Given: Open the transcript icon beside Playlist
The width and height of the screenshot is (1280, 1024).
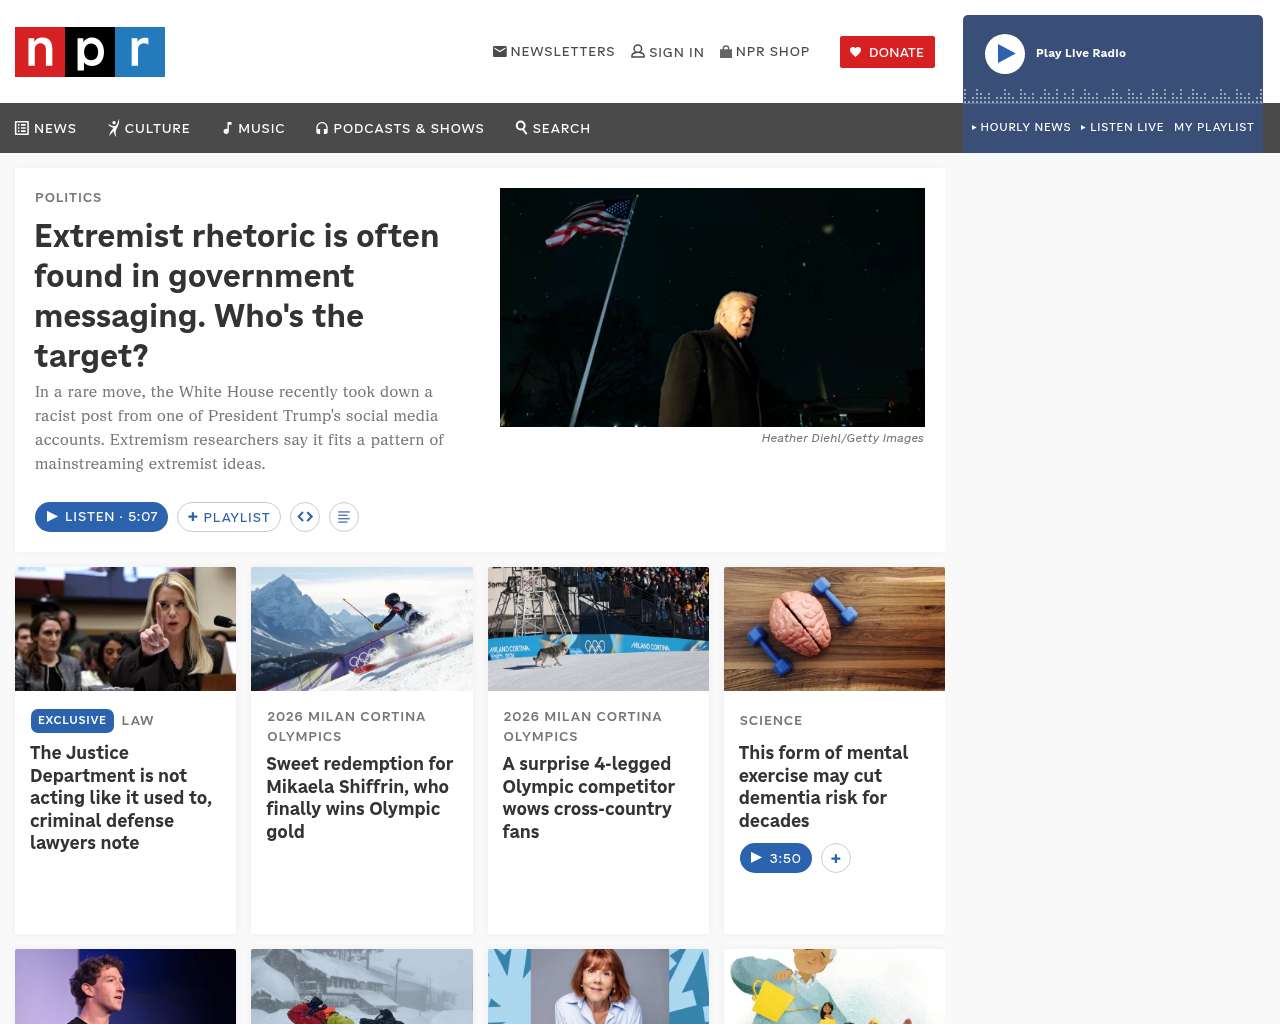Looking at the screenshot, I should coord(344,517).
